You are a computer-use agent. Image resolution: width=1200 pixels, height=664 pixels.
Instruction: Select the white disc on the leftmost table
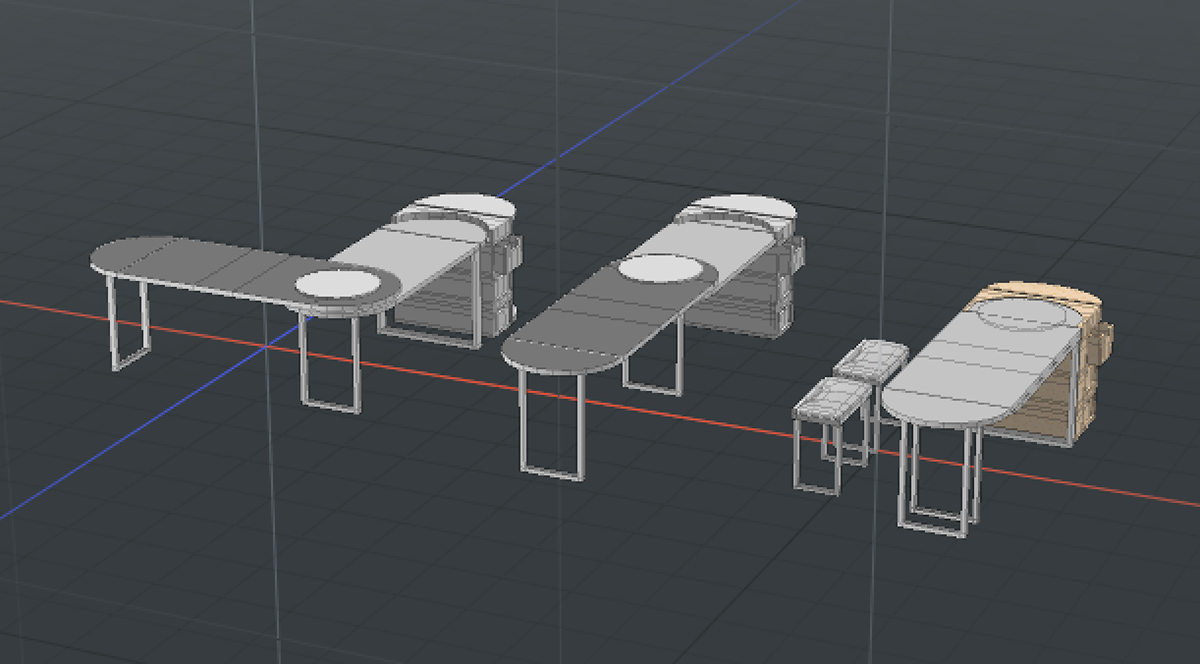338,285
